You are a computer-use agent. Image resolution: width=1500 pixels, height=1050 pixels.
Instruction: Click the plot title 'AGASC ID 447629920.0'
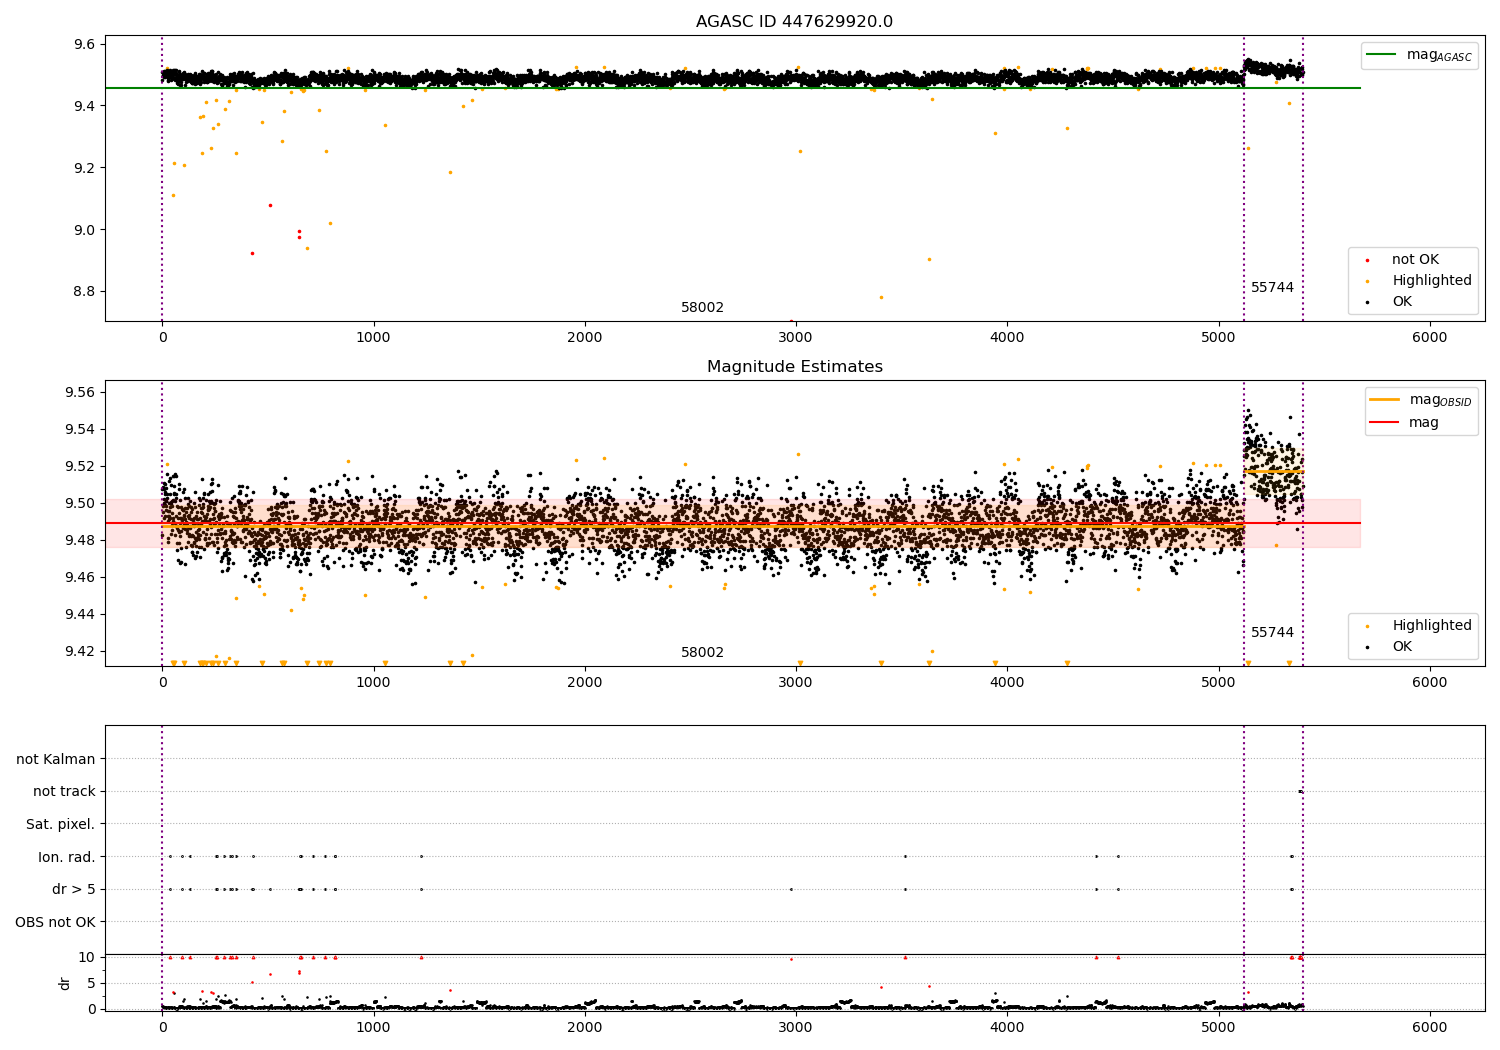tap(794, 22)
